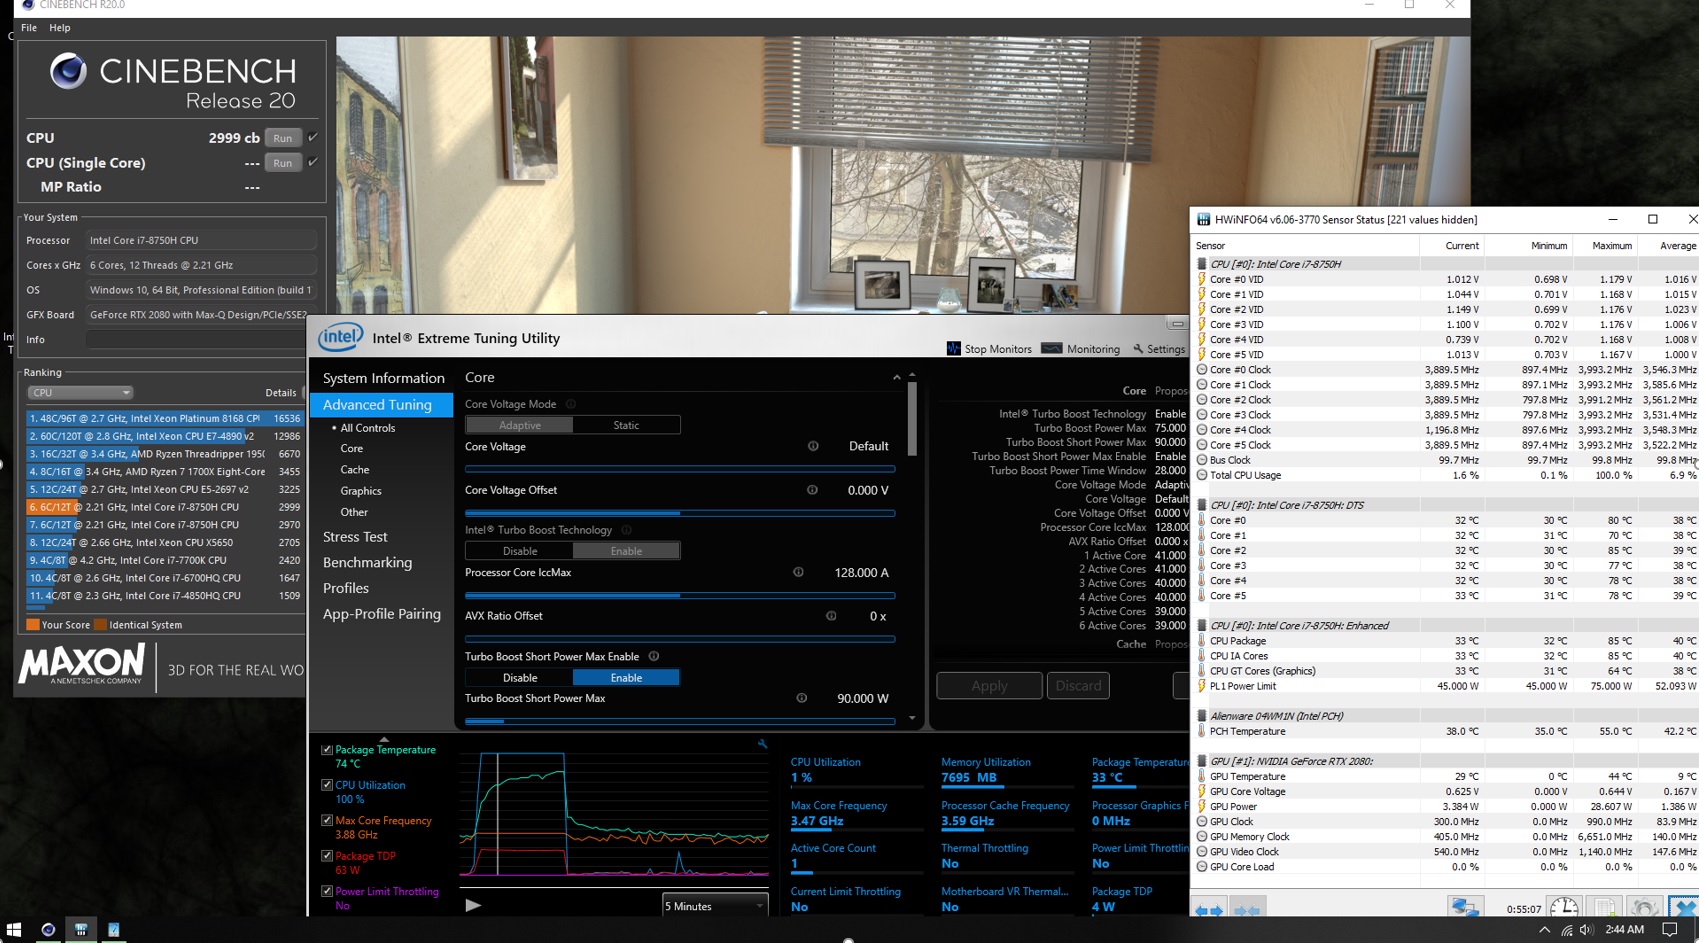This screenshot has height=943, width=1699.
Task: Select All Controls under Advanced Tuning
Action: coord(367,428)
